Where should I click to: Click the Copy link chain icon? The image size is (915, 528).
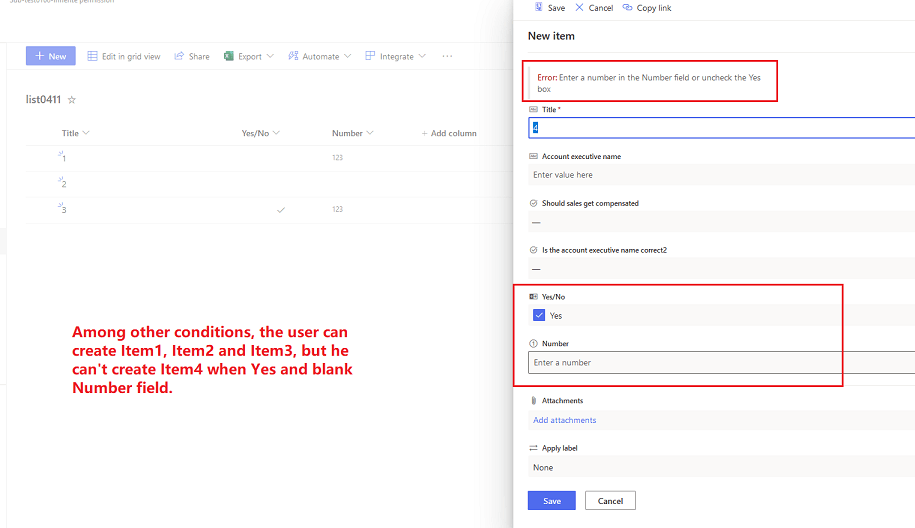tap(627, 7)
